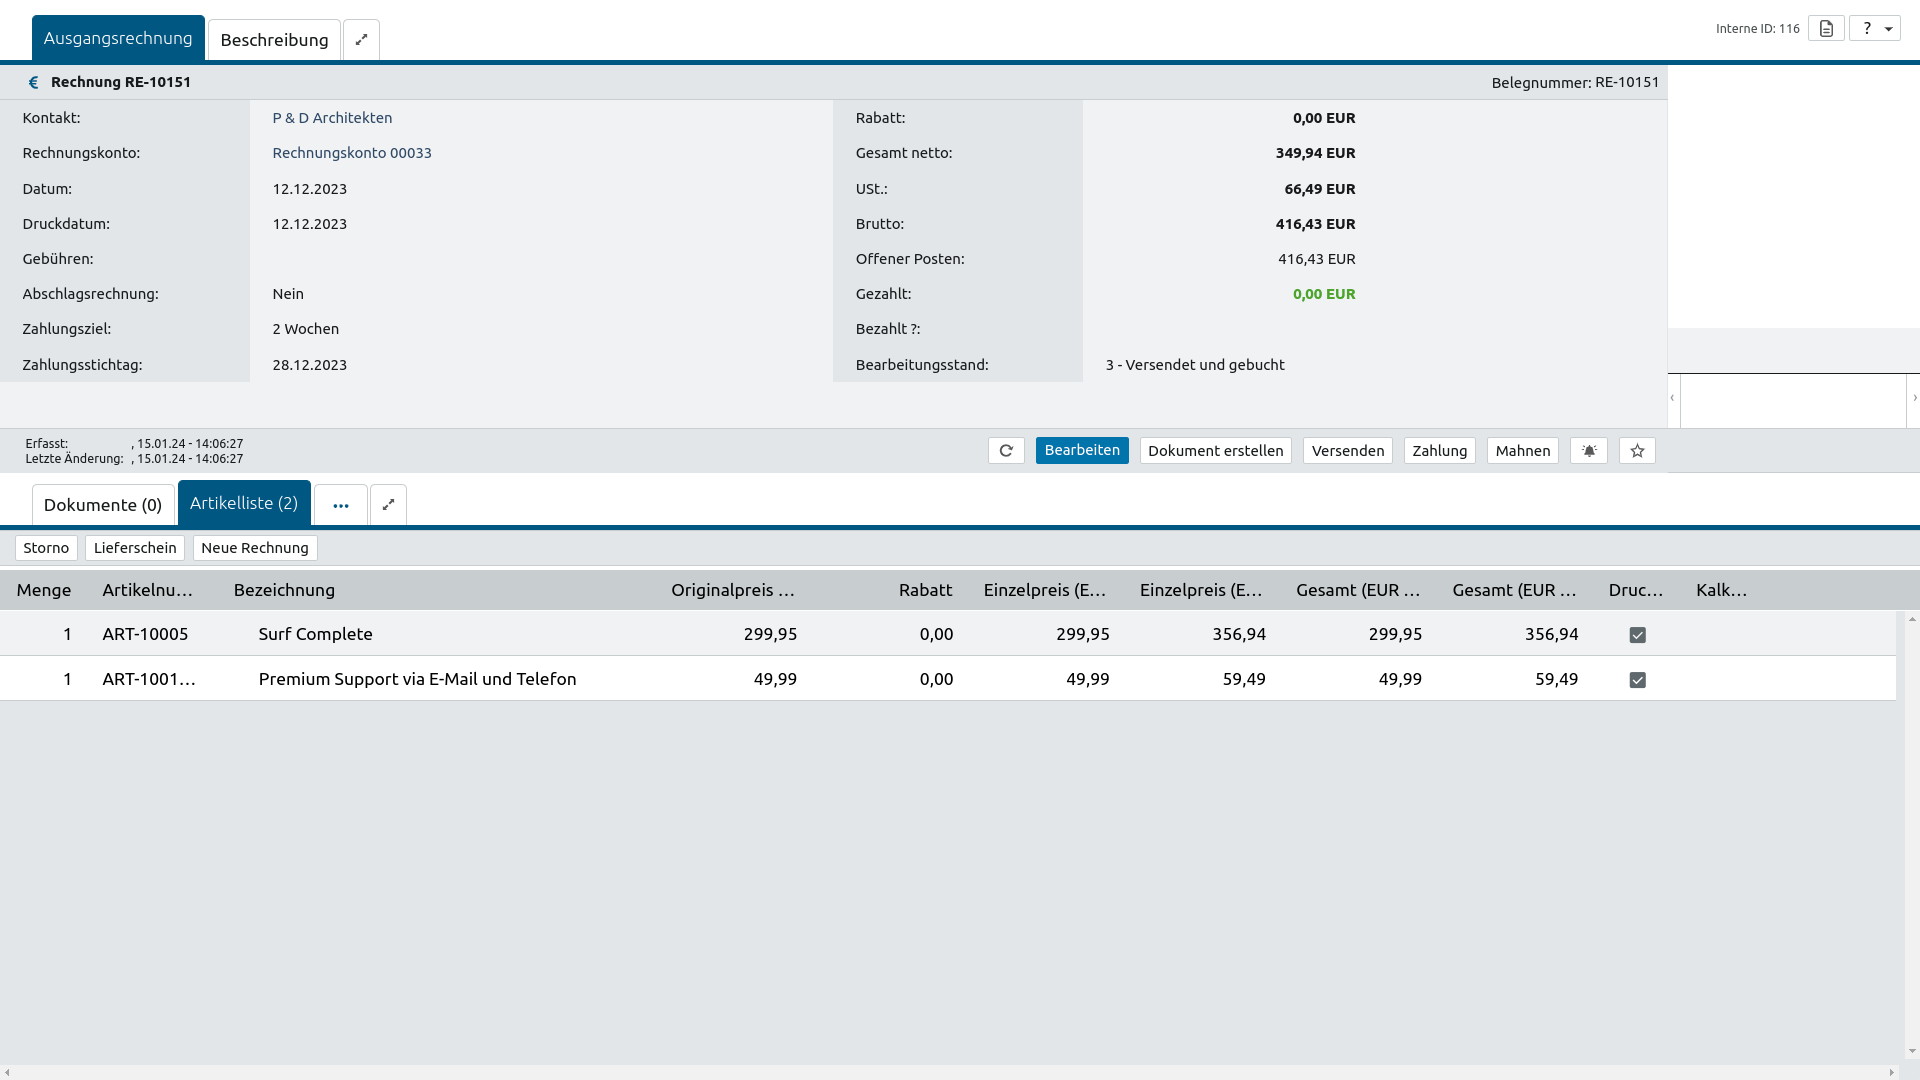The width and height of the screenshot is (1920, 1080).
Task: Click the refresh icon beside Bearbeiten
Action: (x=1006, y=451)
